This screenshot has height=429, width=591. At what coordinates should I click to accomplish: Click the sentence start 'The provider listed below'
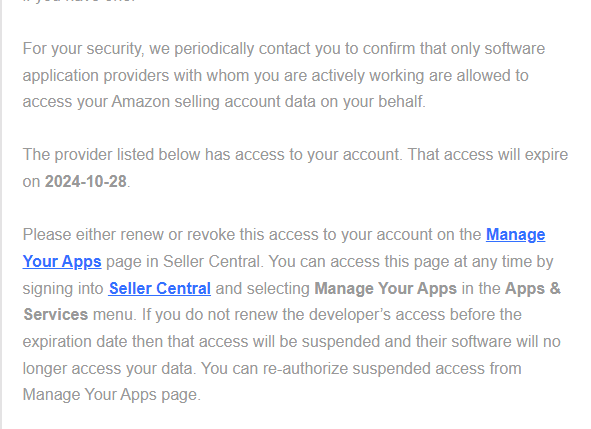coord(111,155)
